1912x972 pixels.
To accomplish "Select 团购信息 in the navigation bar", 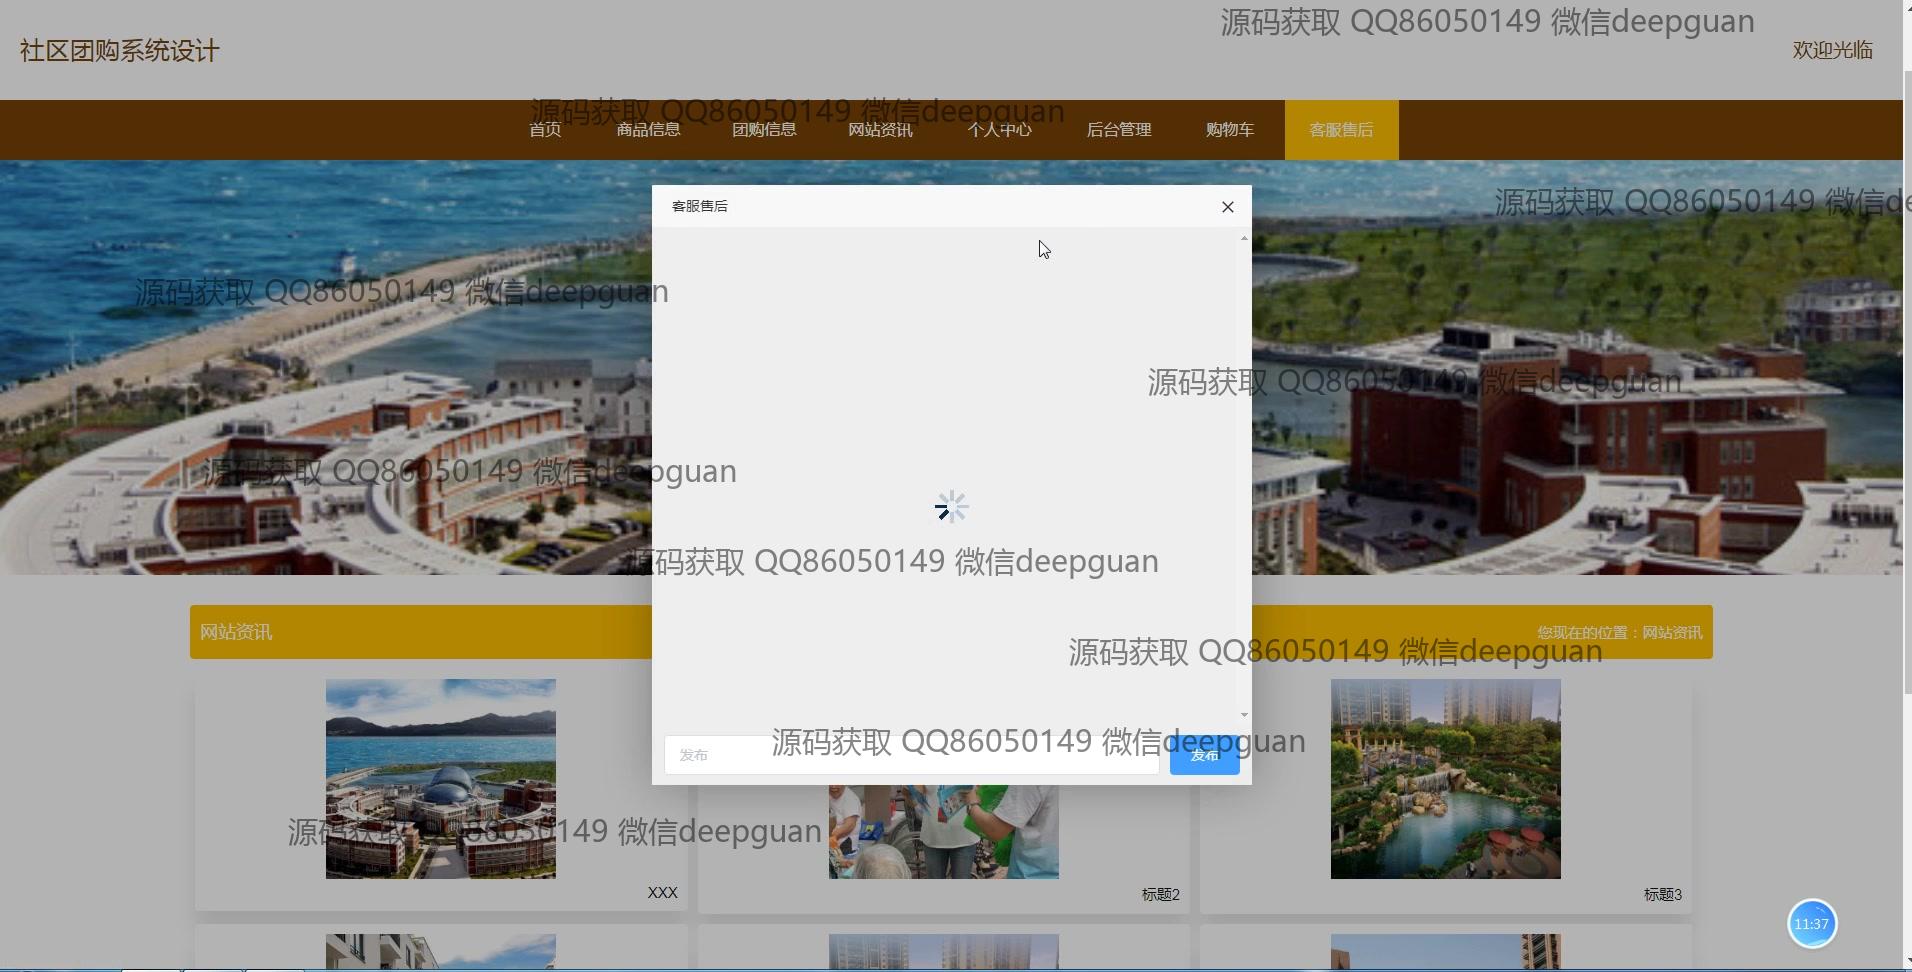I will (x=764, y=130).
